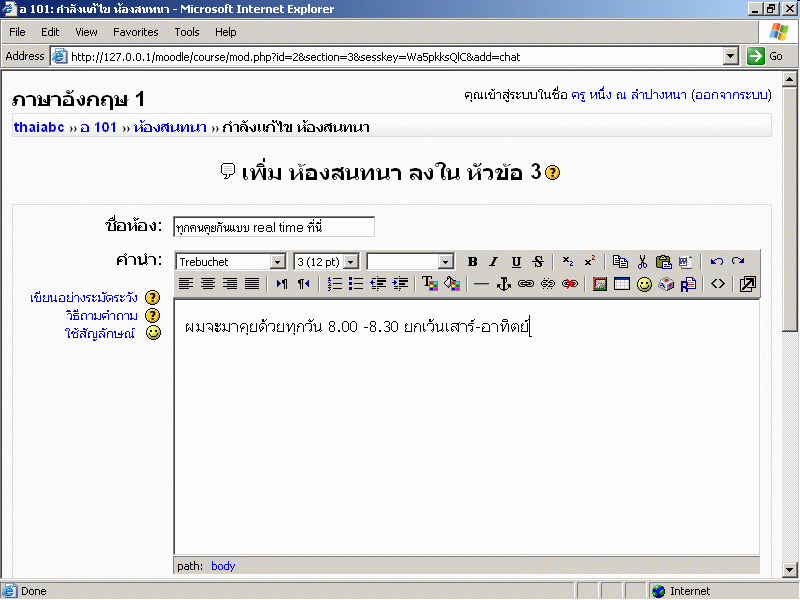
Task: Apply subscript formatting
Action: click(x=568, y=262)
